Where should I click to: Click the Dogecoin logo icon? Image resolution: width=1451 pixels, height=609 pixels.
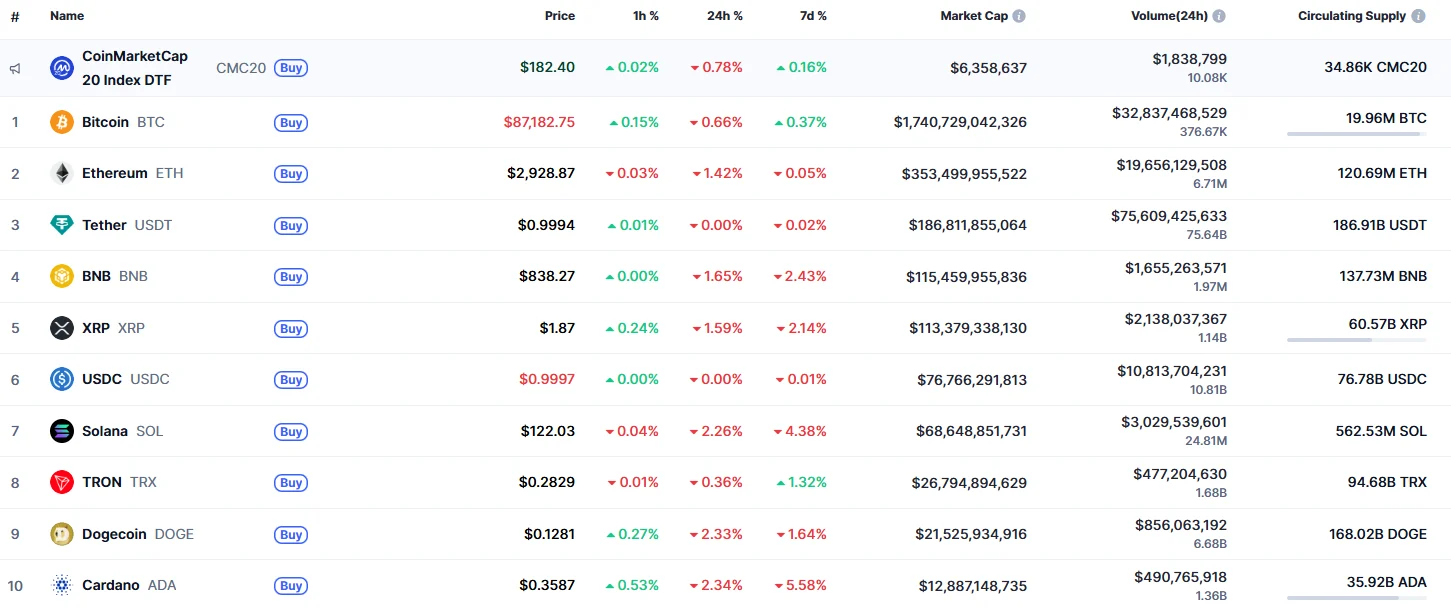tap(62, 534)
